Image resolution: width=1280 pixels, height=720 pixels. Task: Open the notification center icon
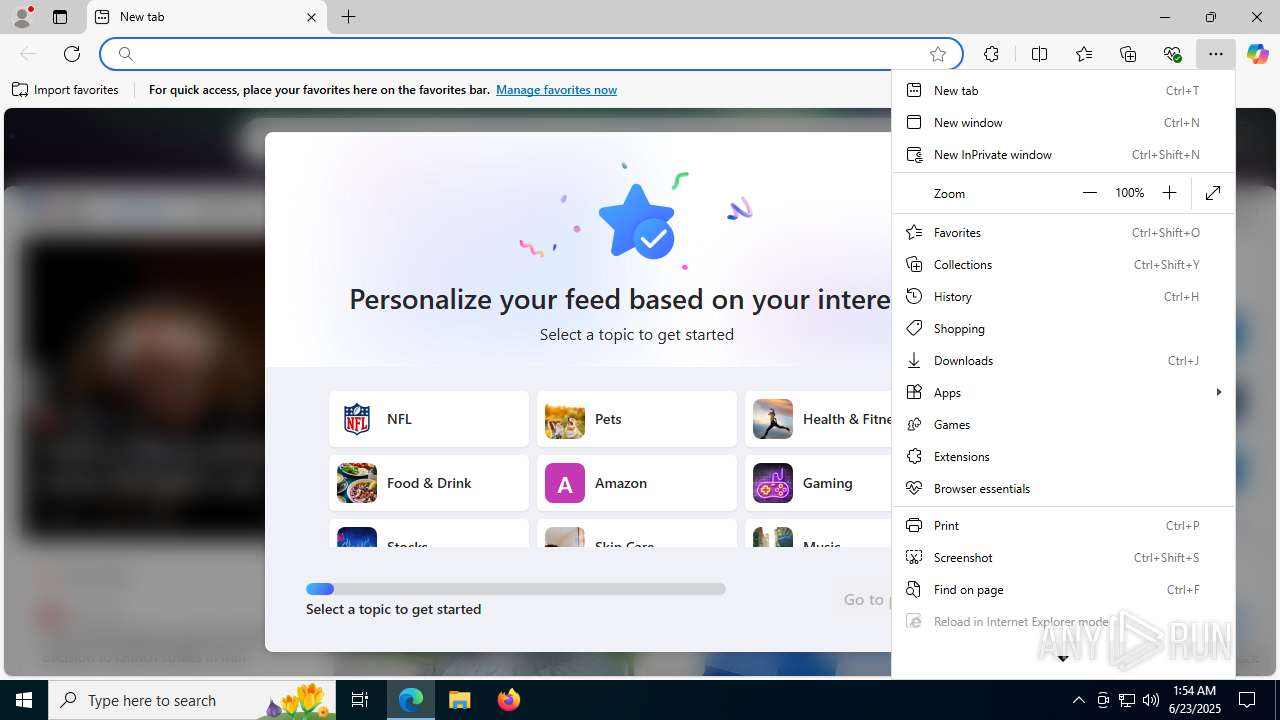click(1247, 700)
